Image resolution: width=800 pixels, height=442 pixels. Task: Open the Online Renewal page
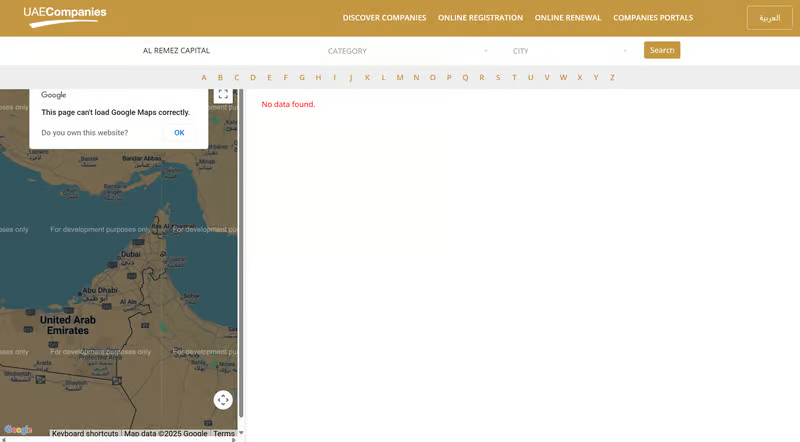pos(568,18)
